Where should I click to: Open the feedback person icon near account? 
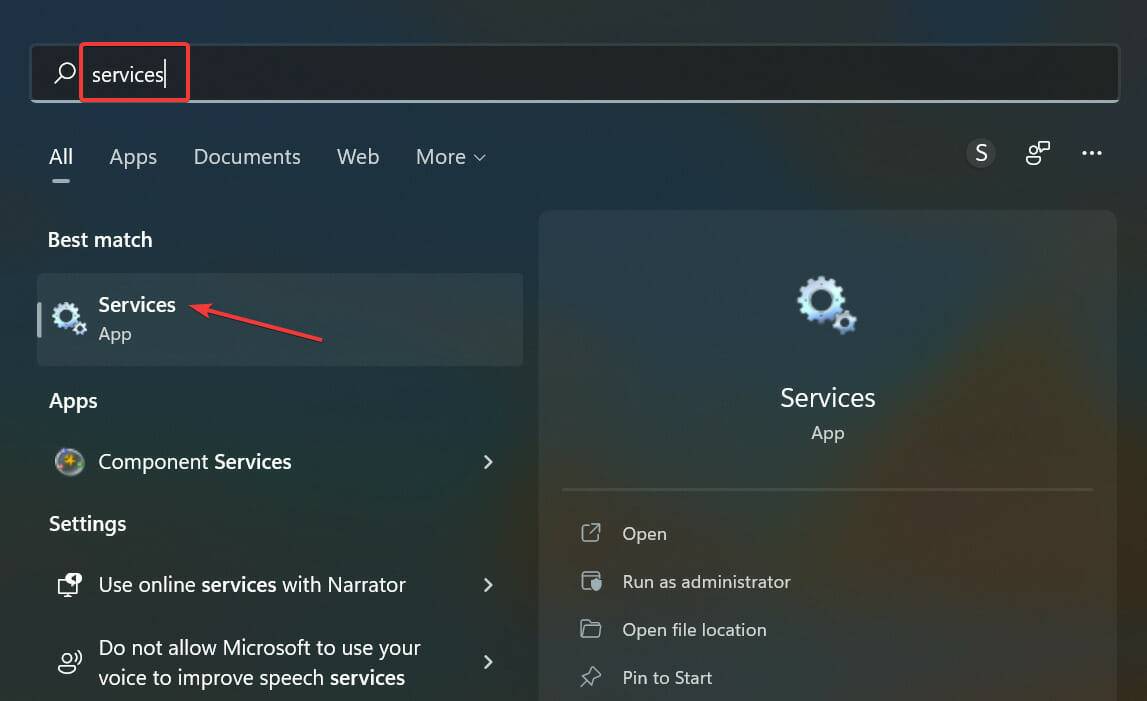(x=1037, y=153)
